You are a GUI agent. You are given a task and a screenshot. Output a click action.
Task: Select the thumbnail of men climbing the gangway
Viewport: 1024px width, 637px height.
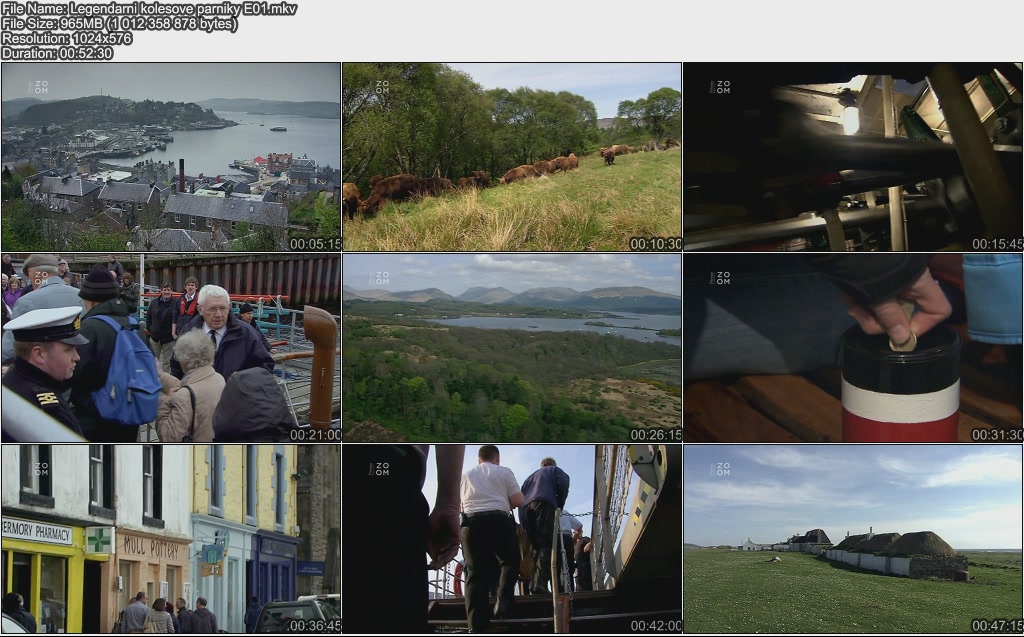511,539
